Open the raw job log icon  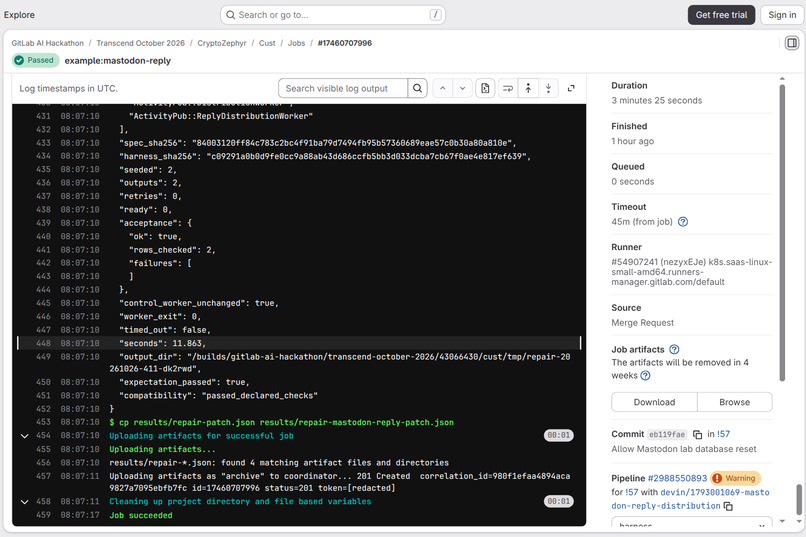tap(485, 88)
